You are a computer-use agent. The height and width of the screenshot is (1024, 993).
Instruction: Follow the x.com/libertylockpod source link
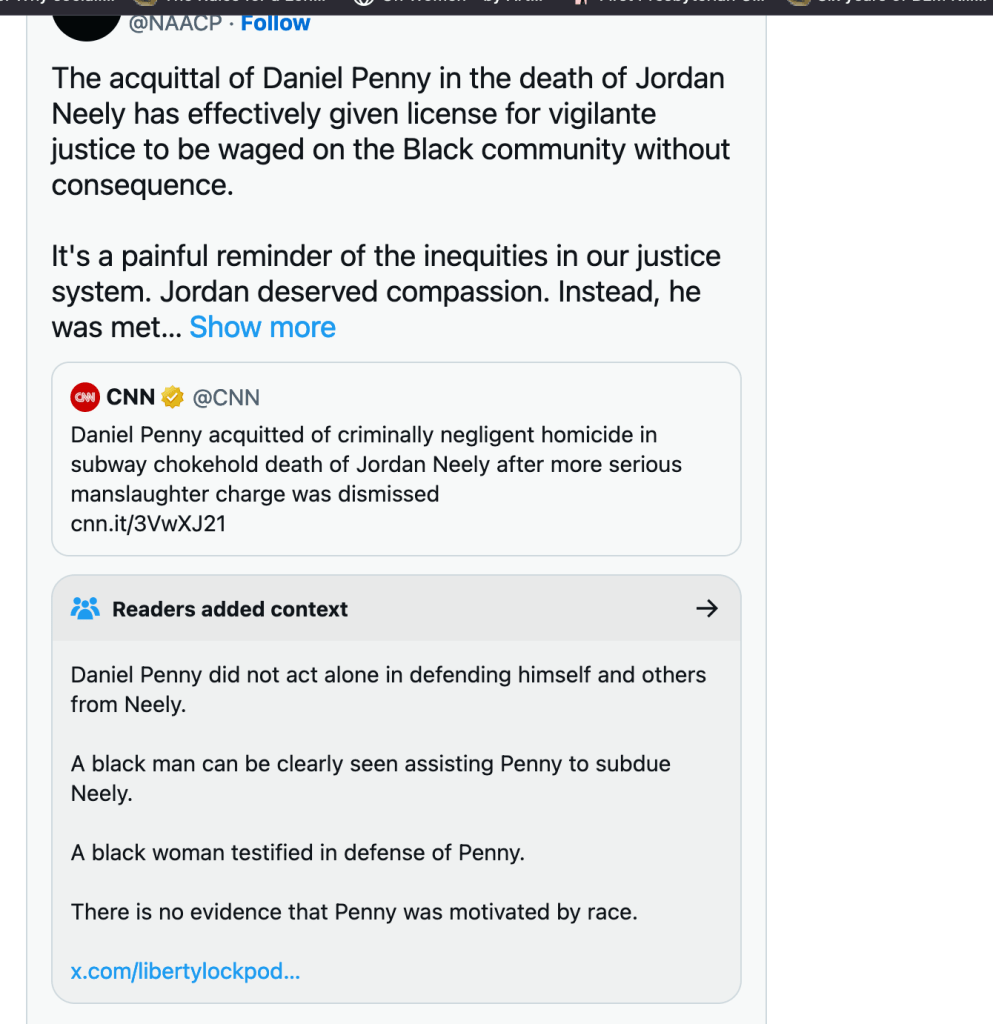click(x=185, y=971)
